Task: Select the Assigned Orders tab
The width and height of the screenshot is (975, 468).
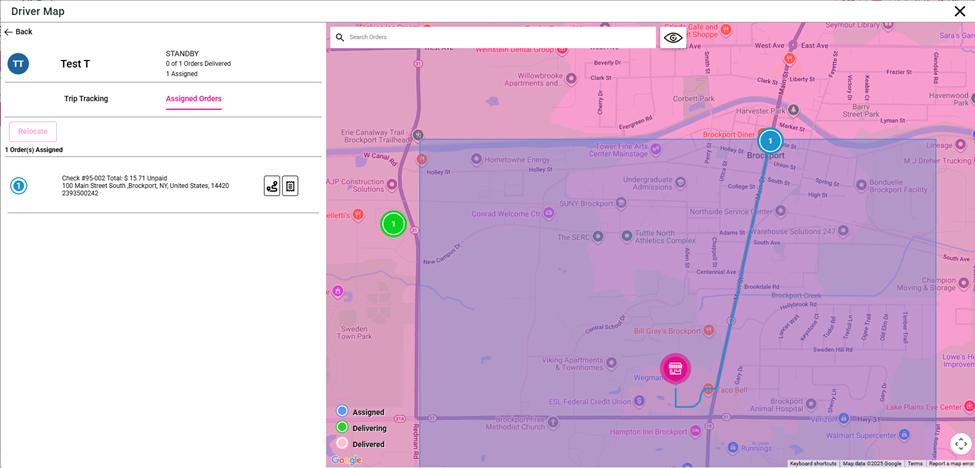Action: click(x=194, y=99)
